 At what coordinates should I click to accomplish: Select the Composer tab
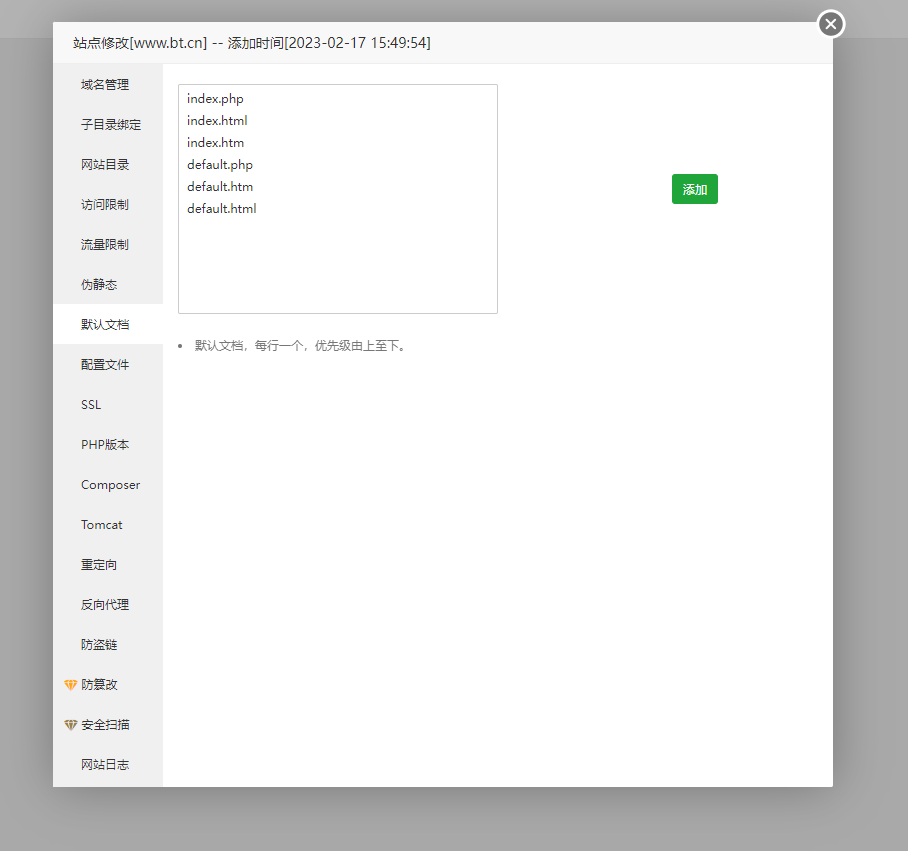point(110,485)
